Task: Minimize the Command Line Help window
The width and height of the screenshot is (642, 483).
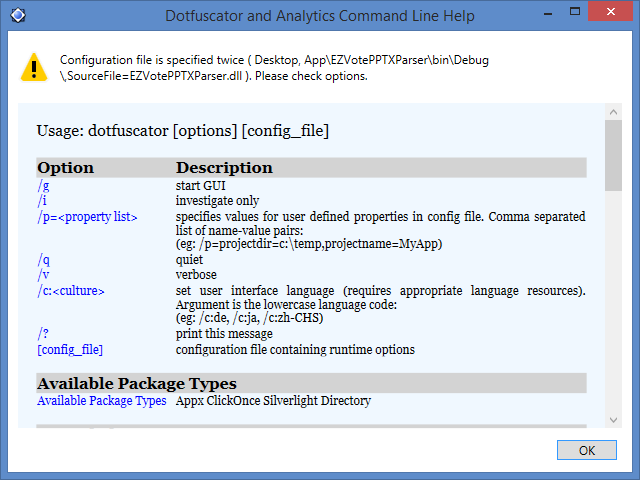Action: pos(548,14)
